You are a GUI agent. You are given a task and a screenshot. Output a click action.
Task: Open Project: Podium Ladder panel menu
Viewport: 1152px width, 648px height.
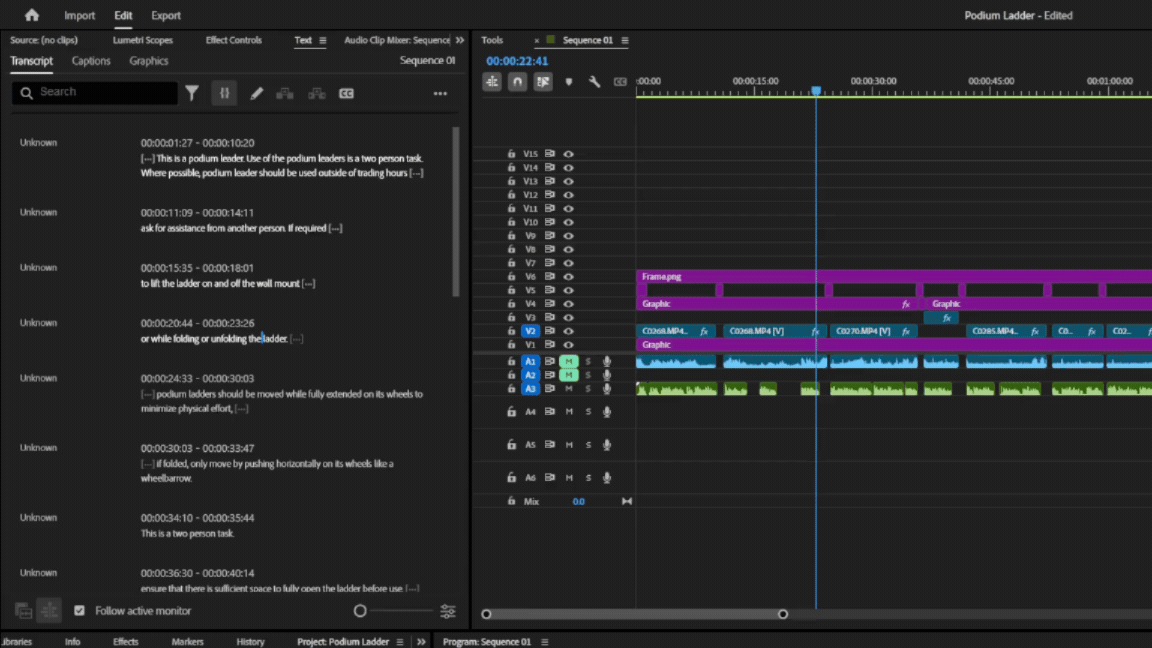click(400, 641)
